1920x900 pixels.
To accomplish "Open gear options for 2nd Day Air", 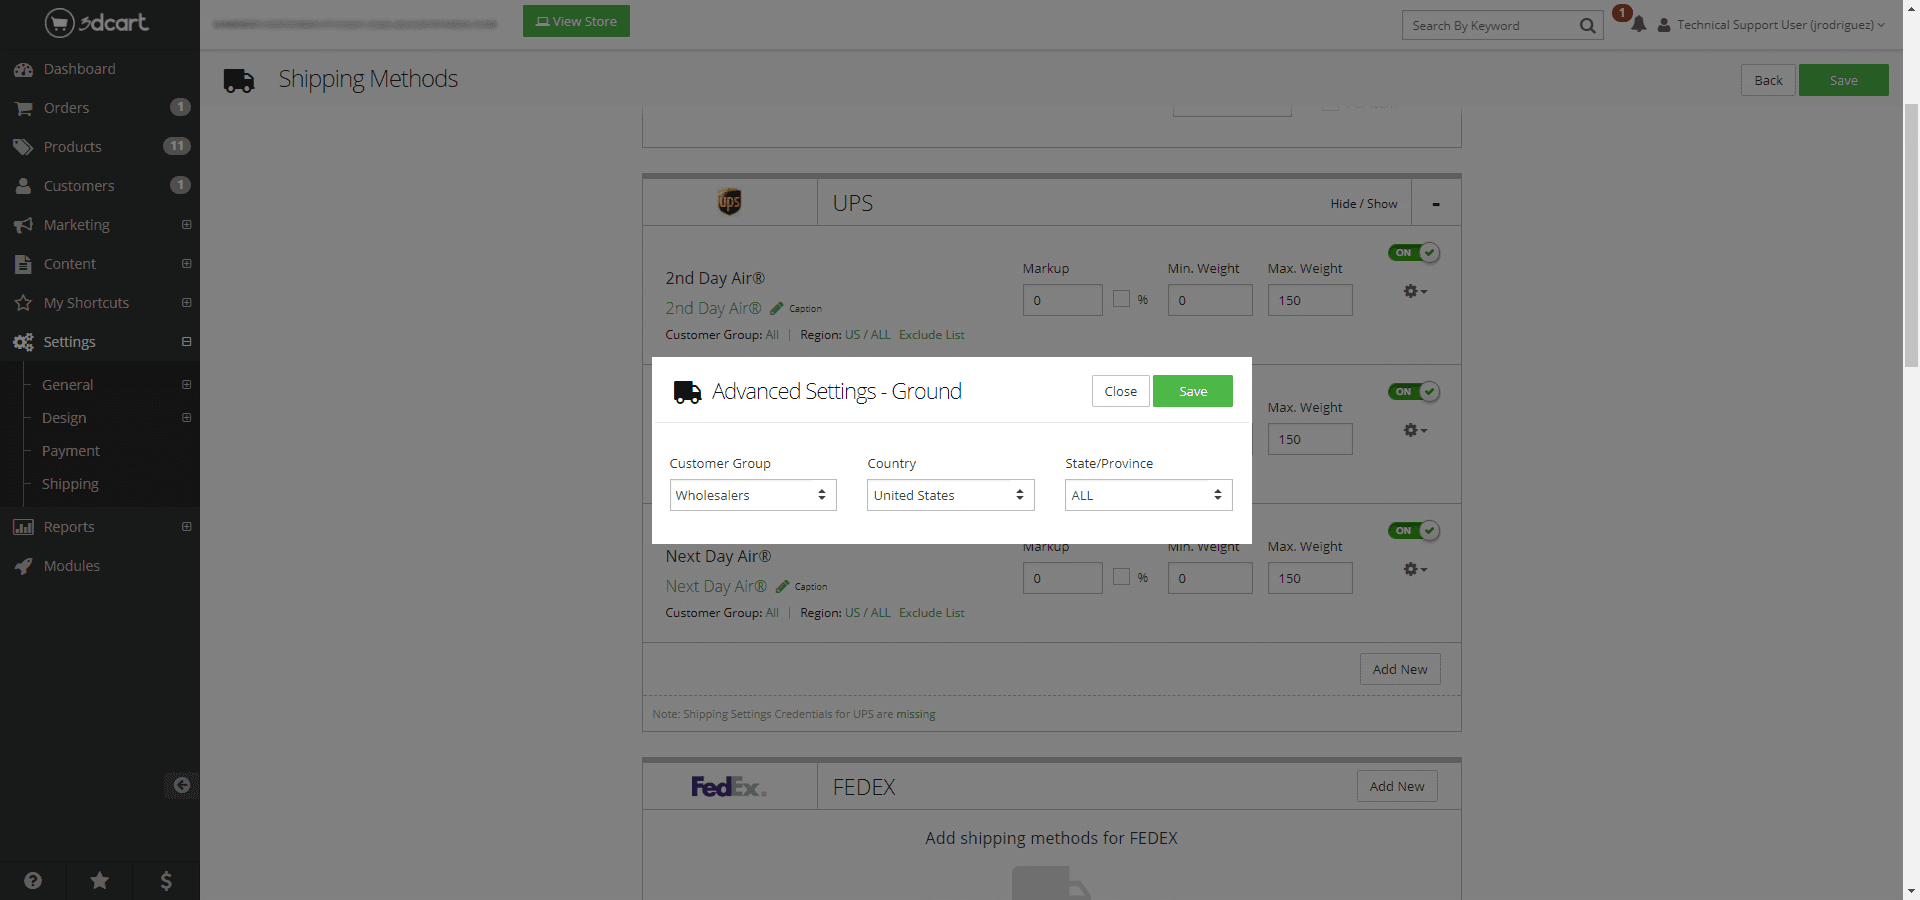I will tap(1414, 291).
